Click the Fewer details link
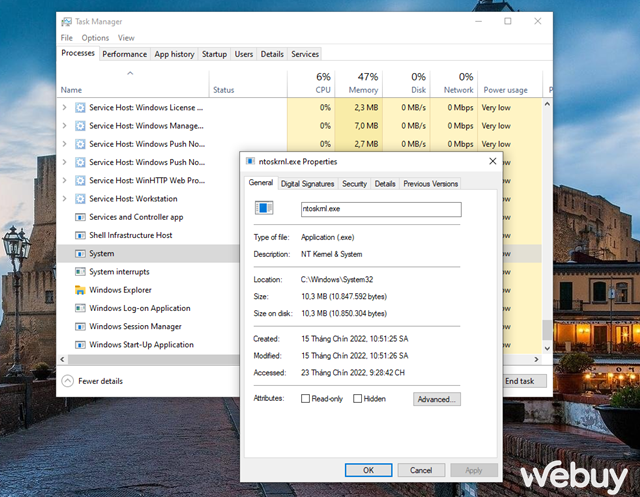This screenshot has width=640, height=497. (100, 381)
